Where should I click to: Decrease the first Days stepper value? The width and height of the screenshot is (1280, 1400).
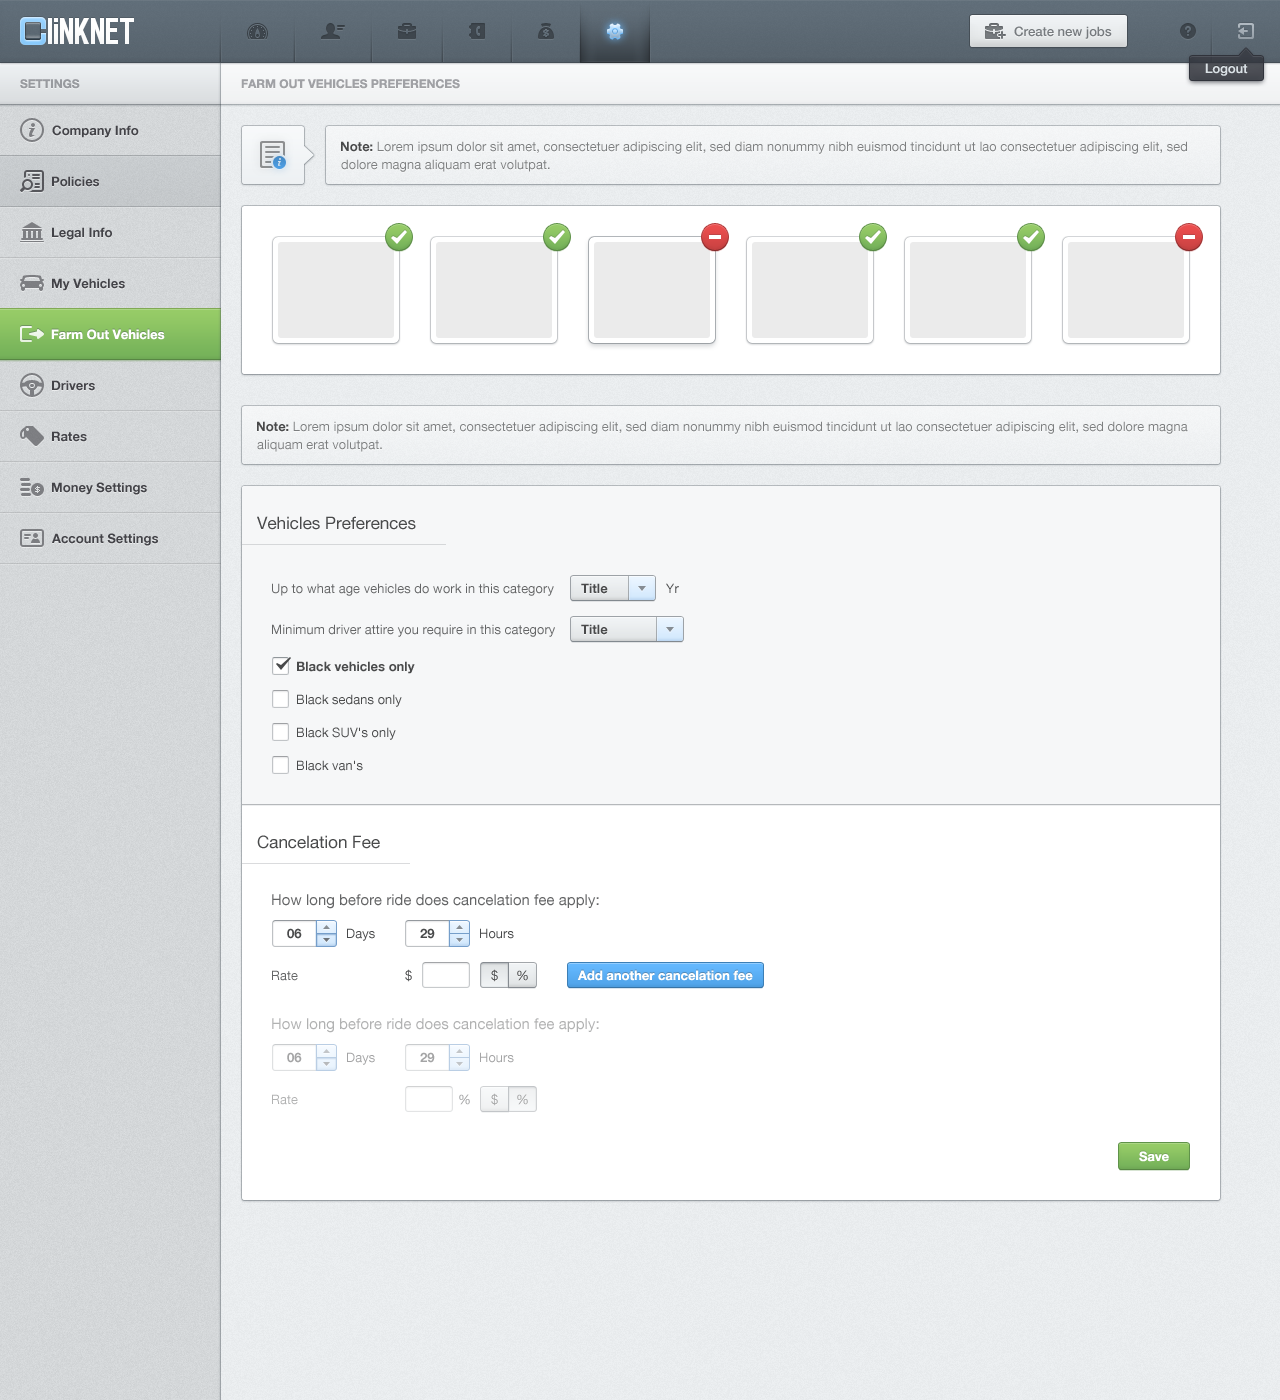tap(326, 940)
